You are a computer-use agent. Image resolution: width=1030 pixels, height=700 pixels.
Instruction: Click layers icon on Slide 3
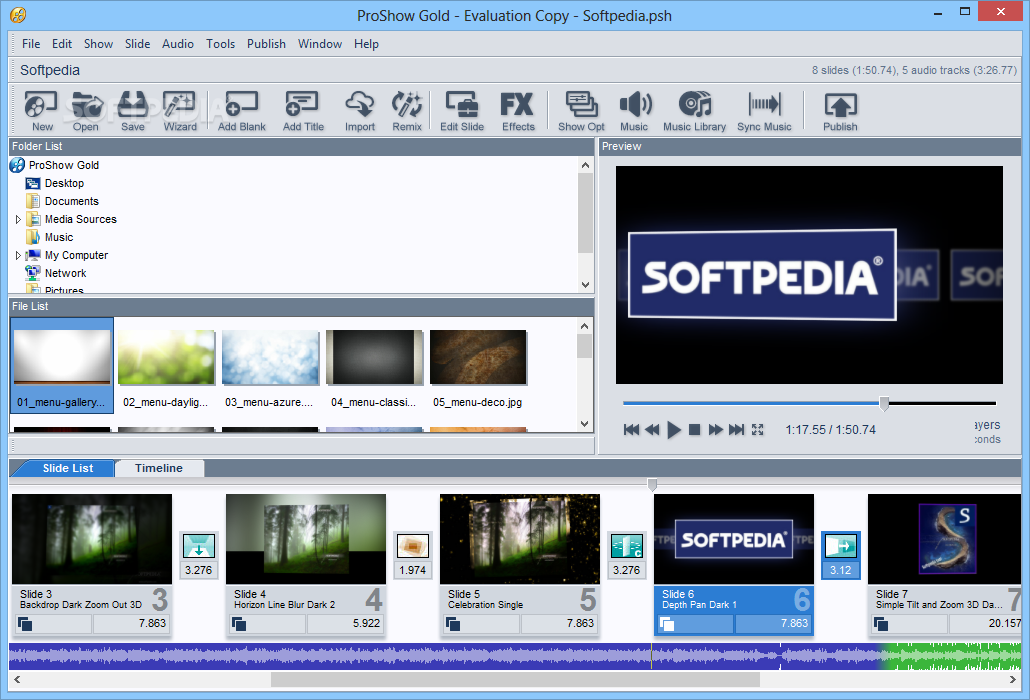25,624
